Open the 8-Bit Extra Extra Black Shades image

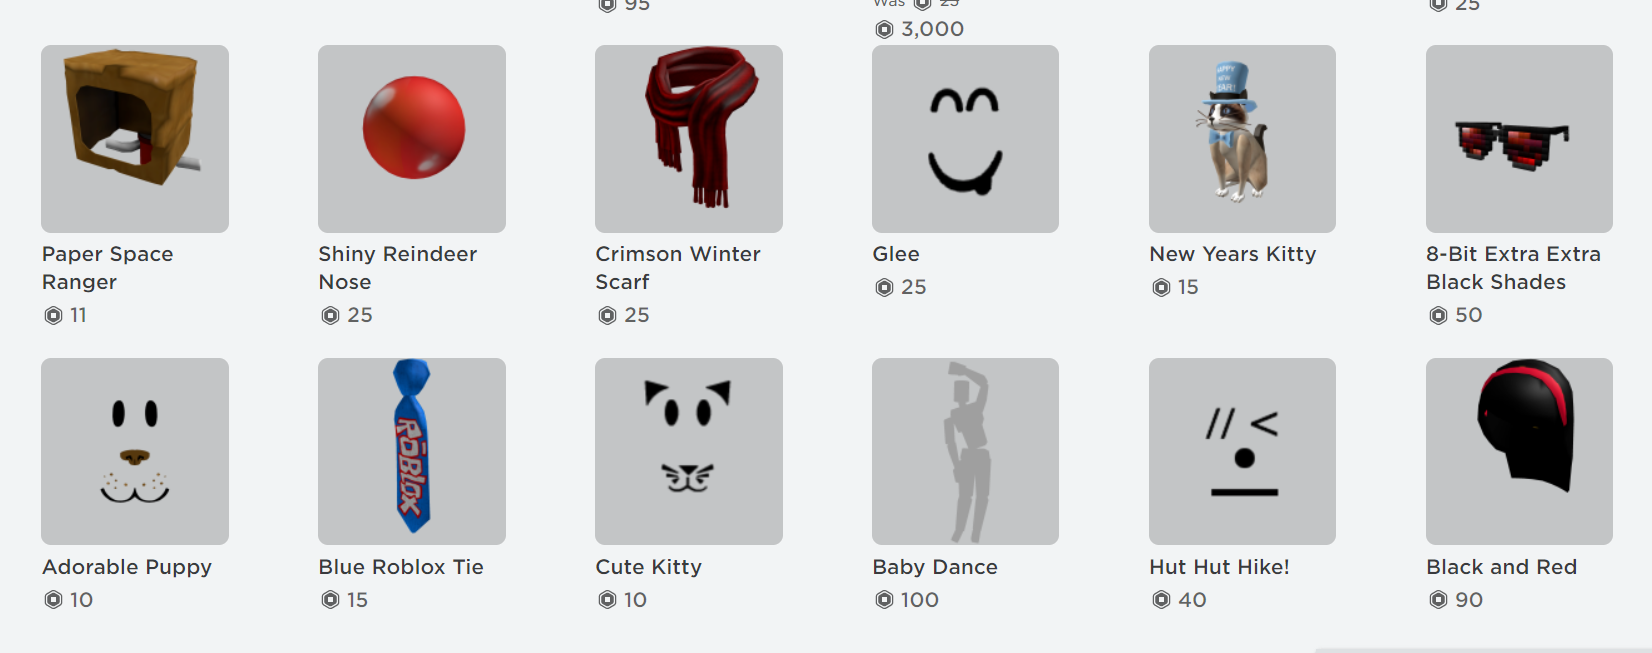(1519, 139)
